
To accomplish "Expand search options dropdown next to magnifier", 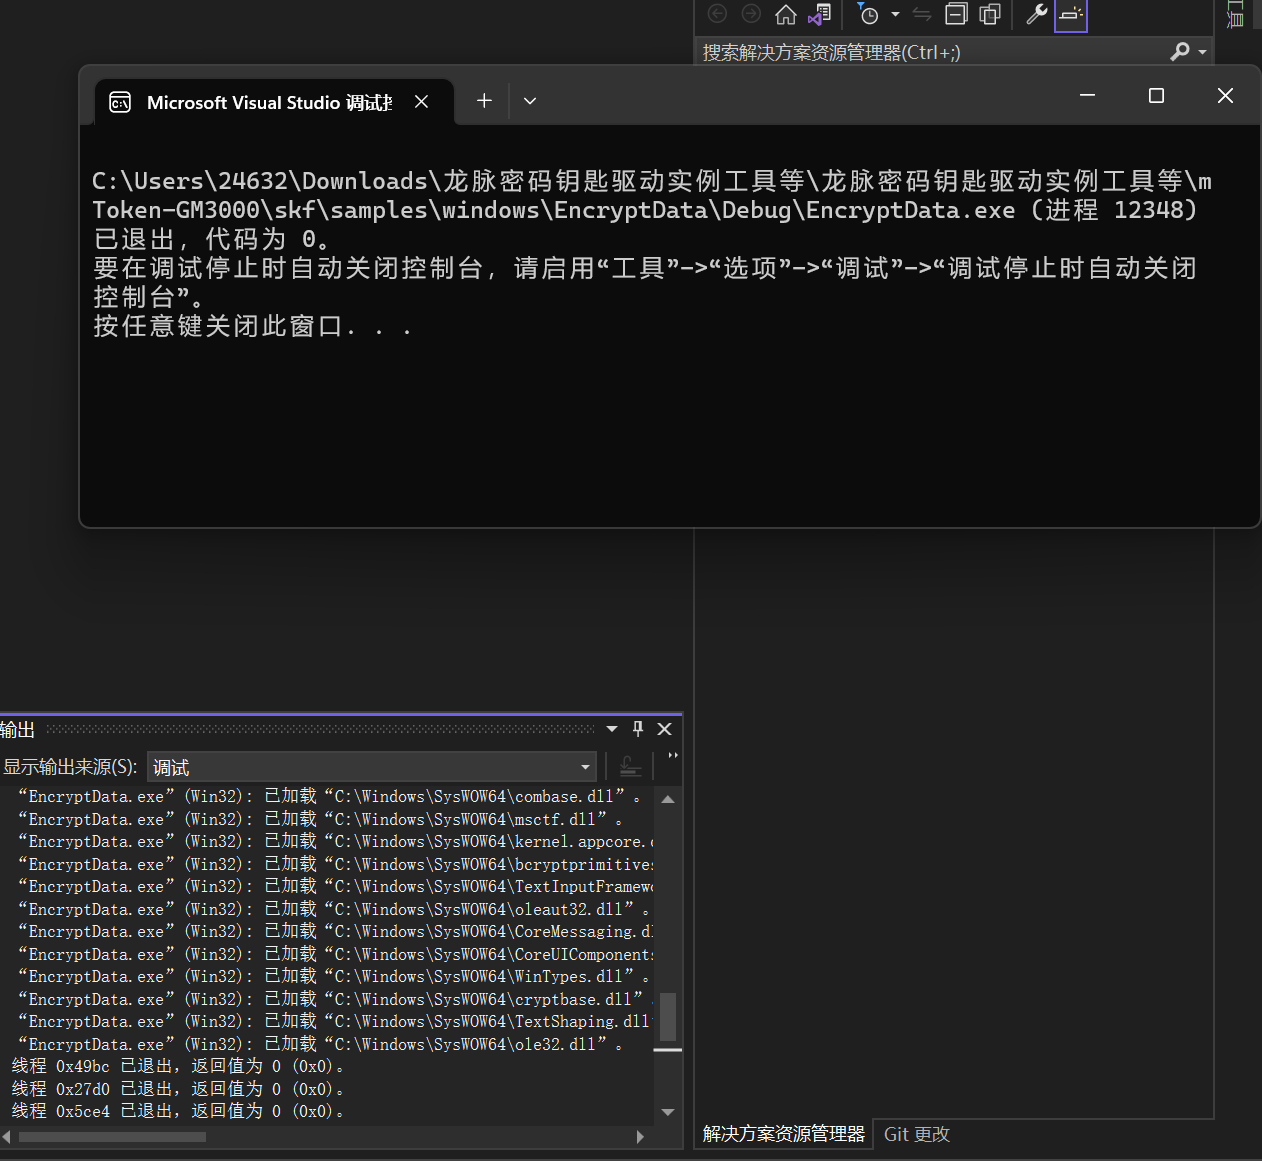I will (x=1202, y=52).
